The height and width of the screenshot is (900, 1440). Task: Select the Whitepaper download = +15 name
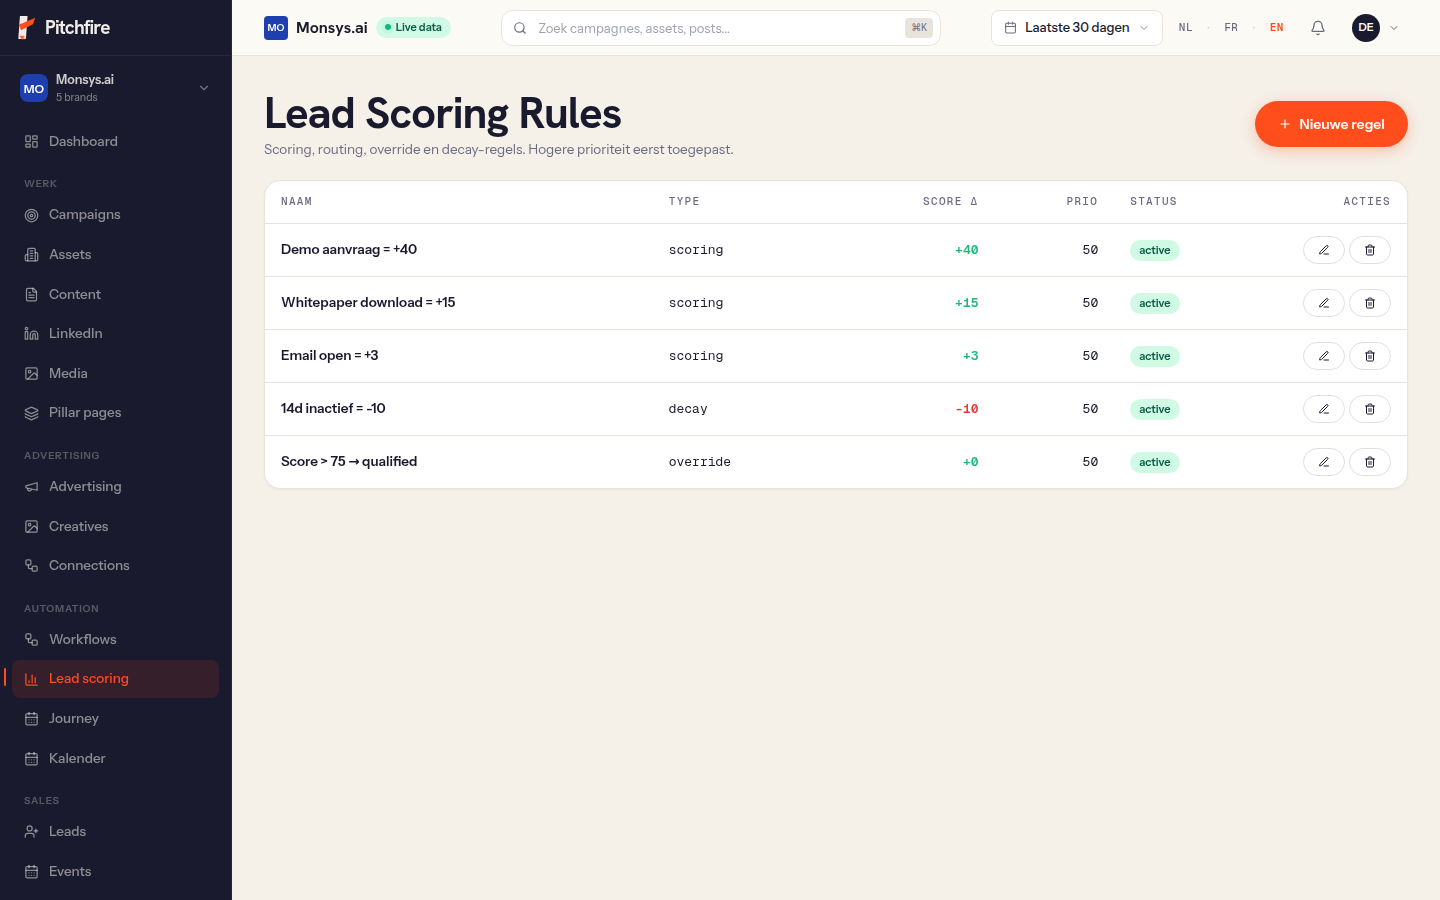click(368, 302)
